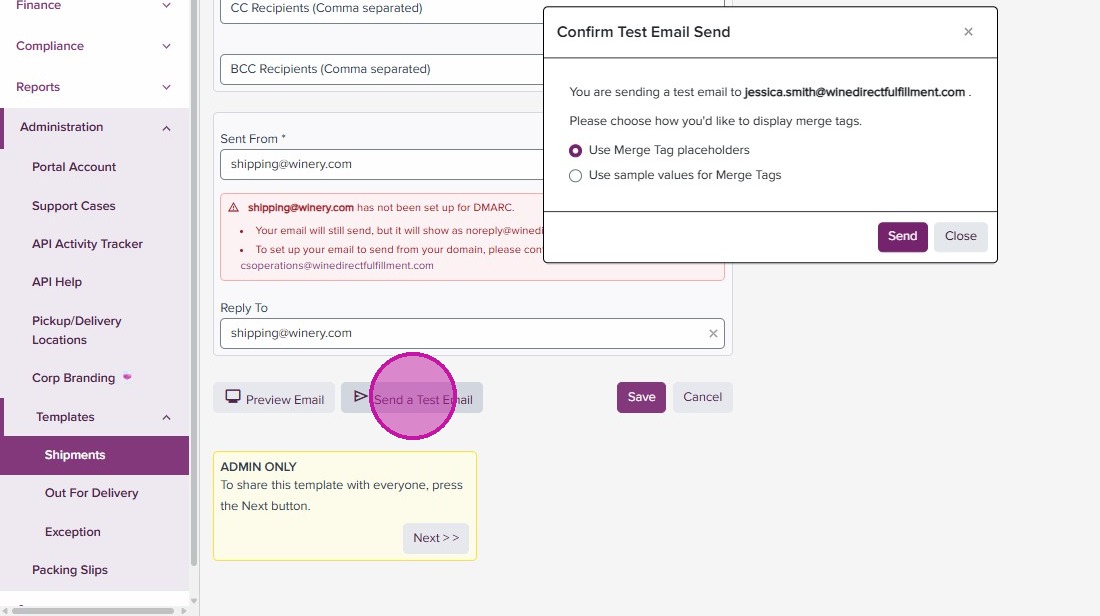The image size is (1100, 616).
Task: Go to Out For Delivery templates
Action: coord(91,493)
